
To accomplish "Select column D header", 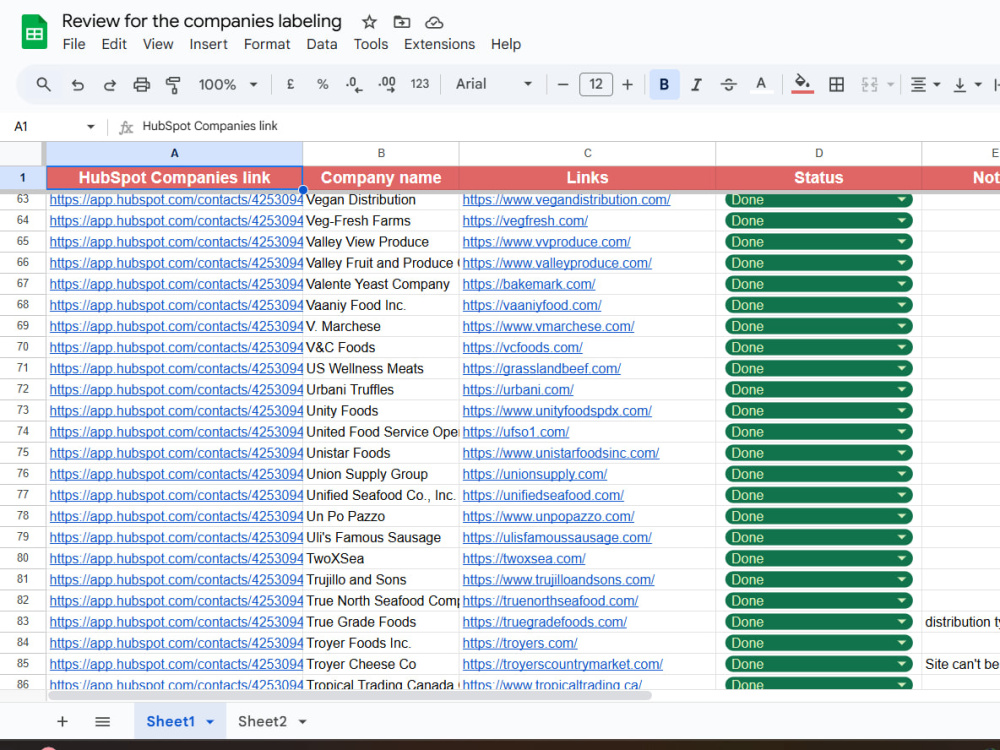I will click(x=818, y=153).
